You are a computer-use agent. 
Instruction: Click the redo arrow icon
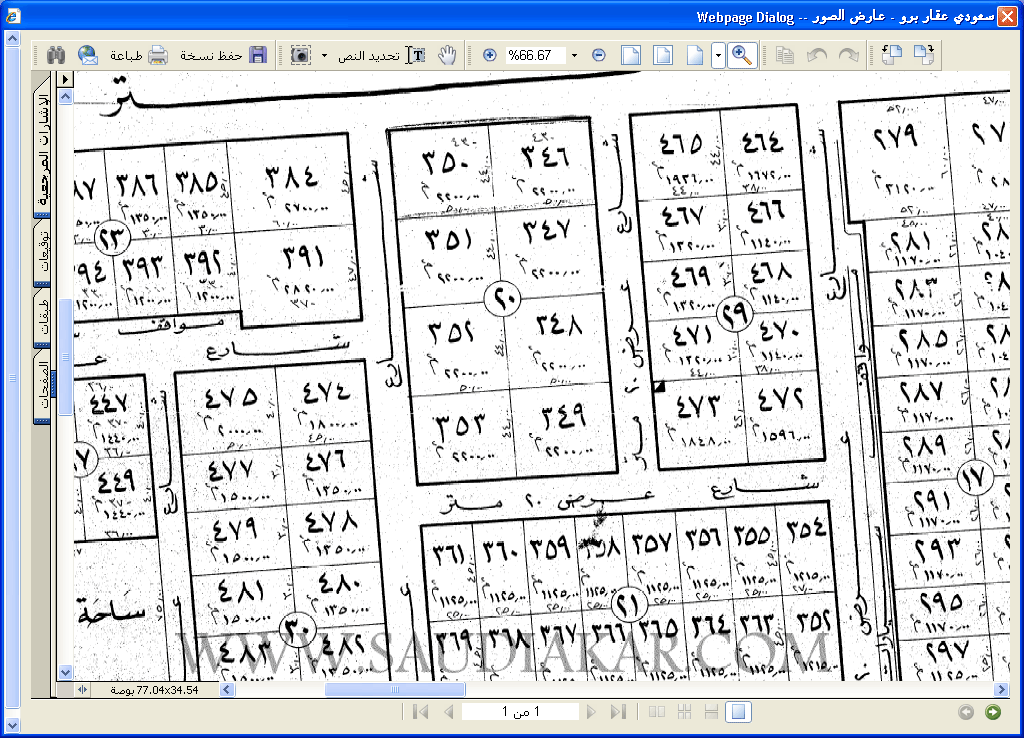pyautogui.click(x=848, y=56)
